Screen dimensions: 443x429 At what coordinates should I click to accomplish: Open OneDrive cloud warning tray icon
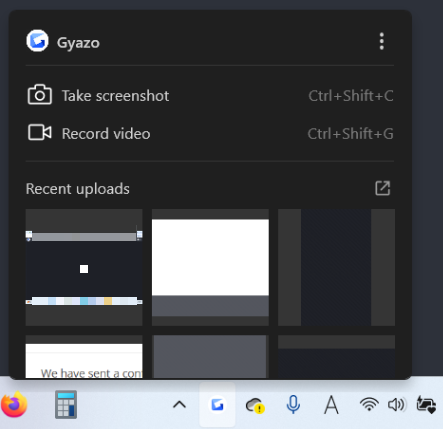coord(255,405)
